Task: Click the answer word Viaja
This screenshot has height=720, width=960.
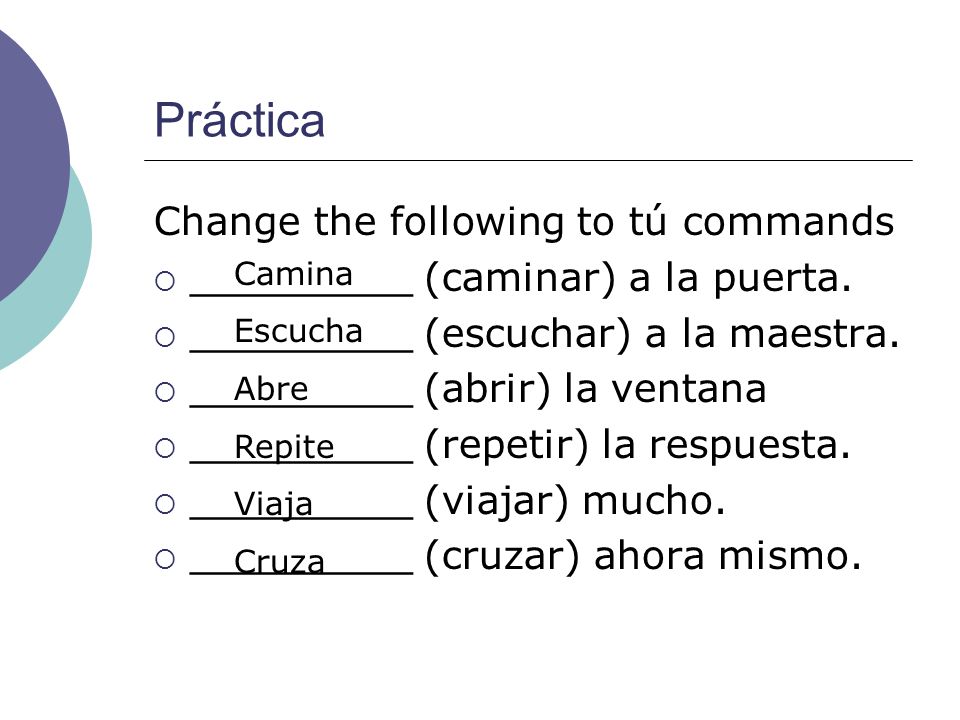Action: [273, 506]
